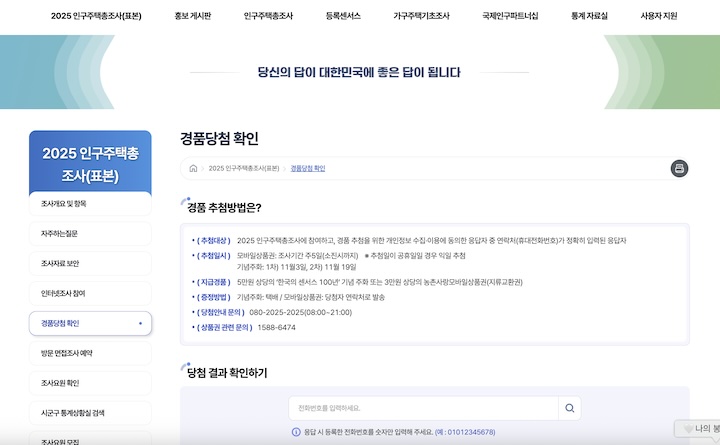Click the (증정방법) label

[x=214, y=297]
